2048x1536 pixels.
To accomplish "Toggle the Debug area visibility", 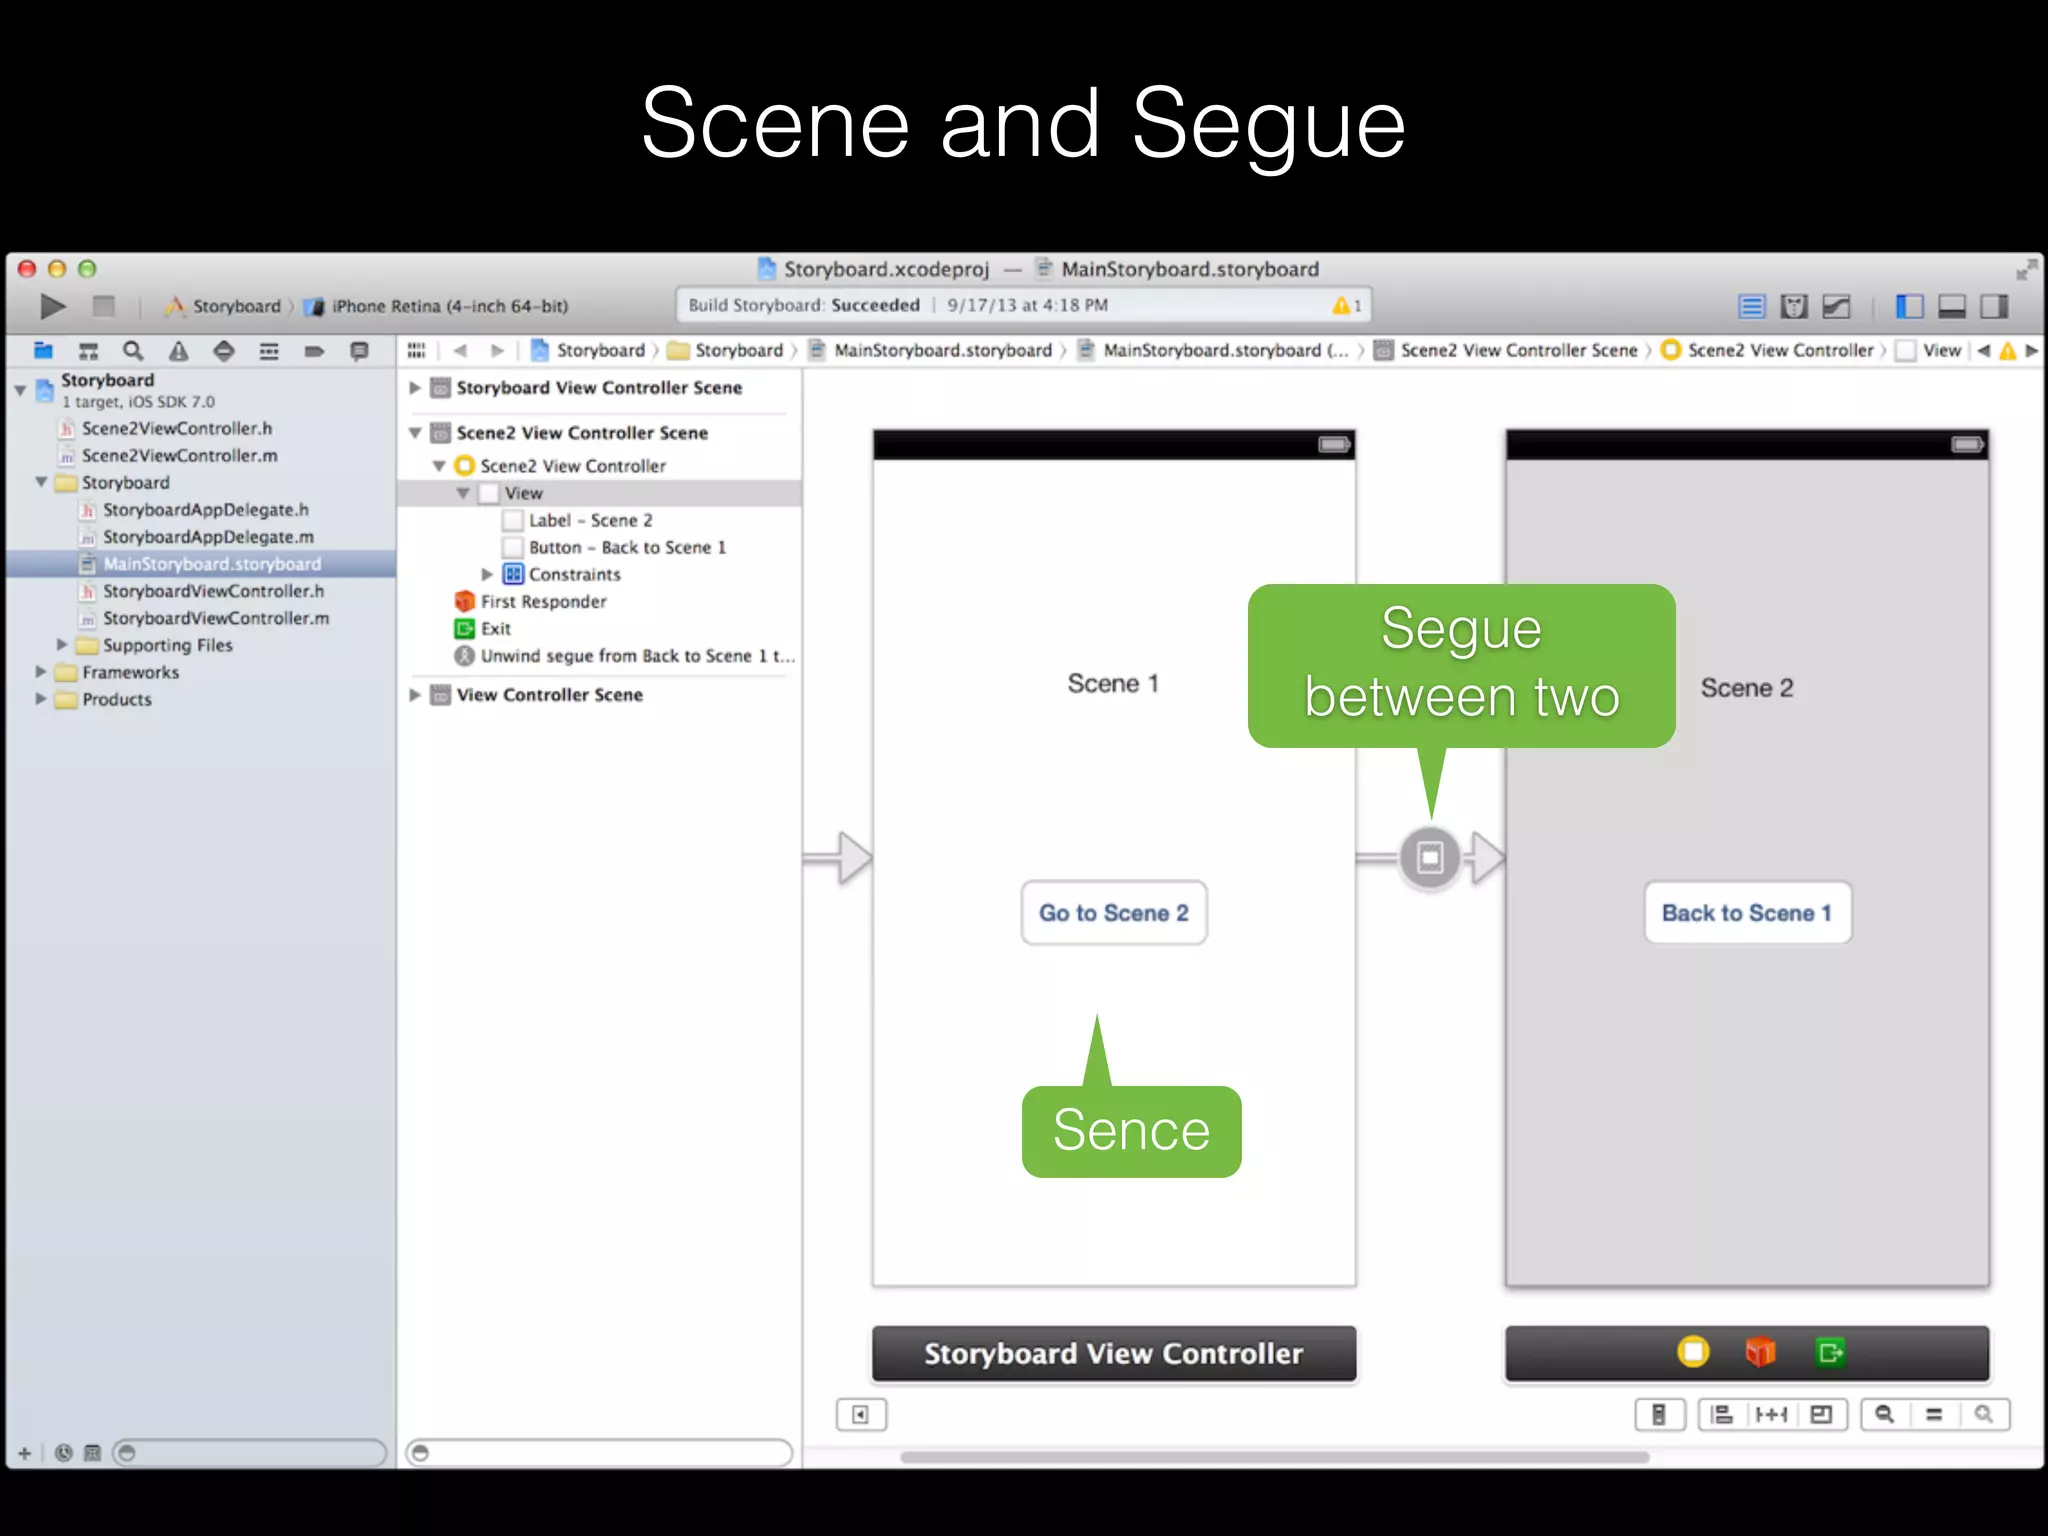I will 1952,306.
